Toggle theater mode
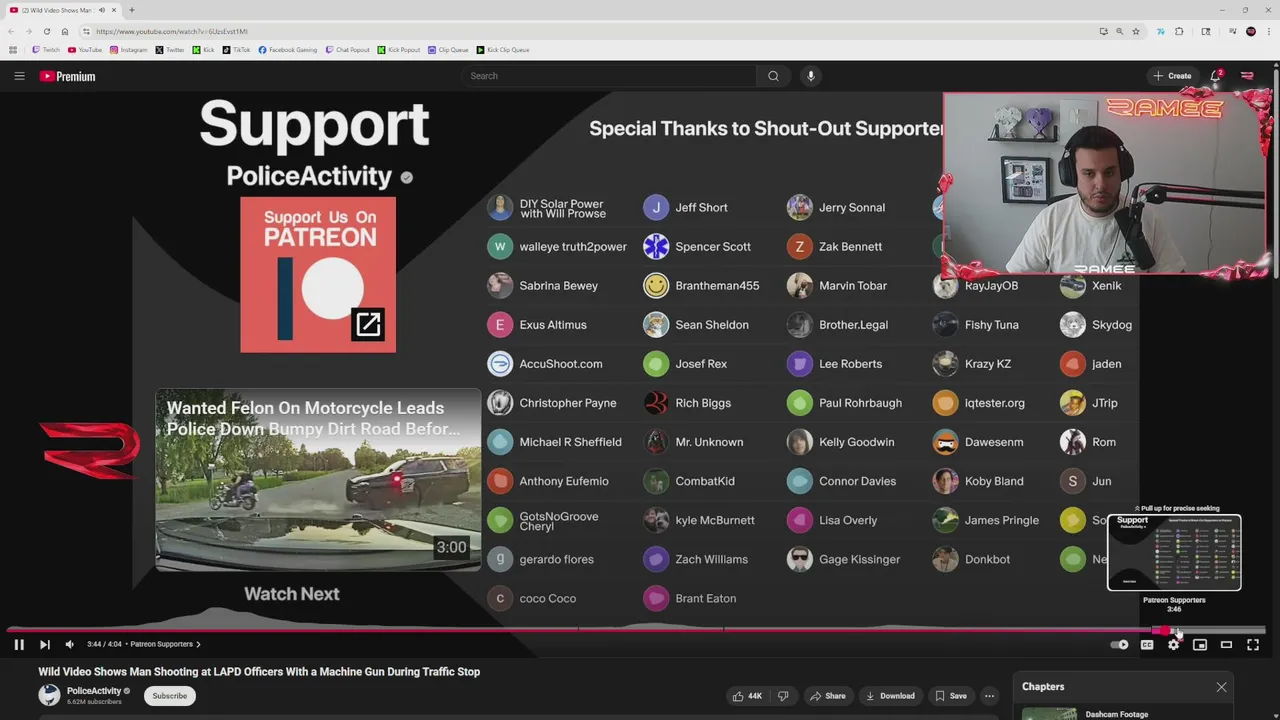 1226,645
